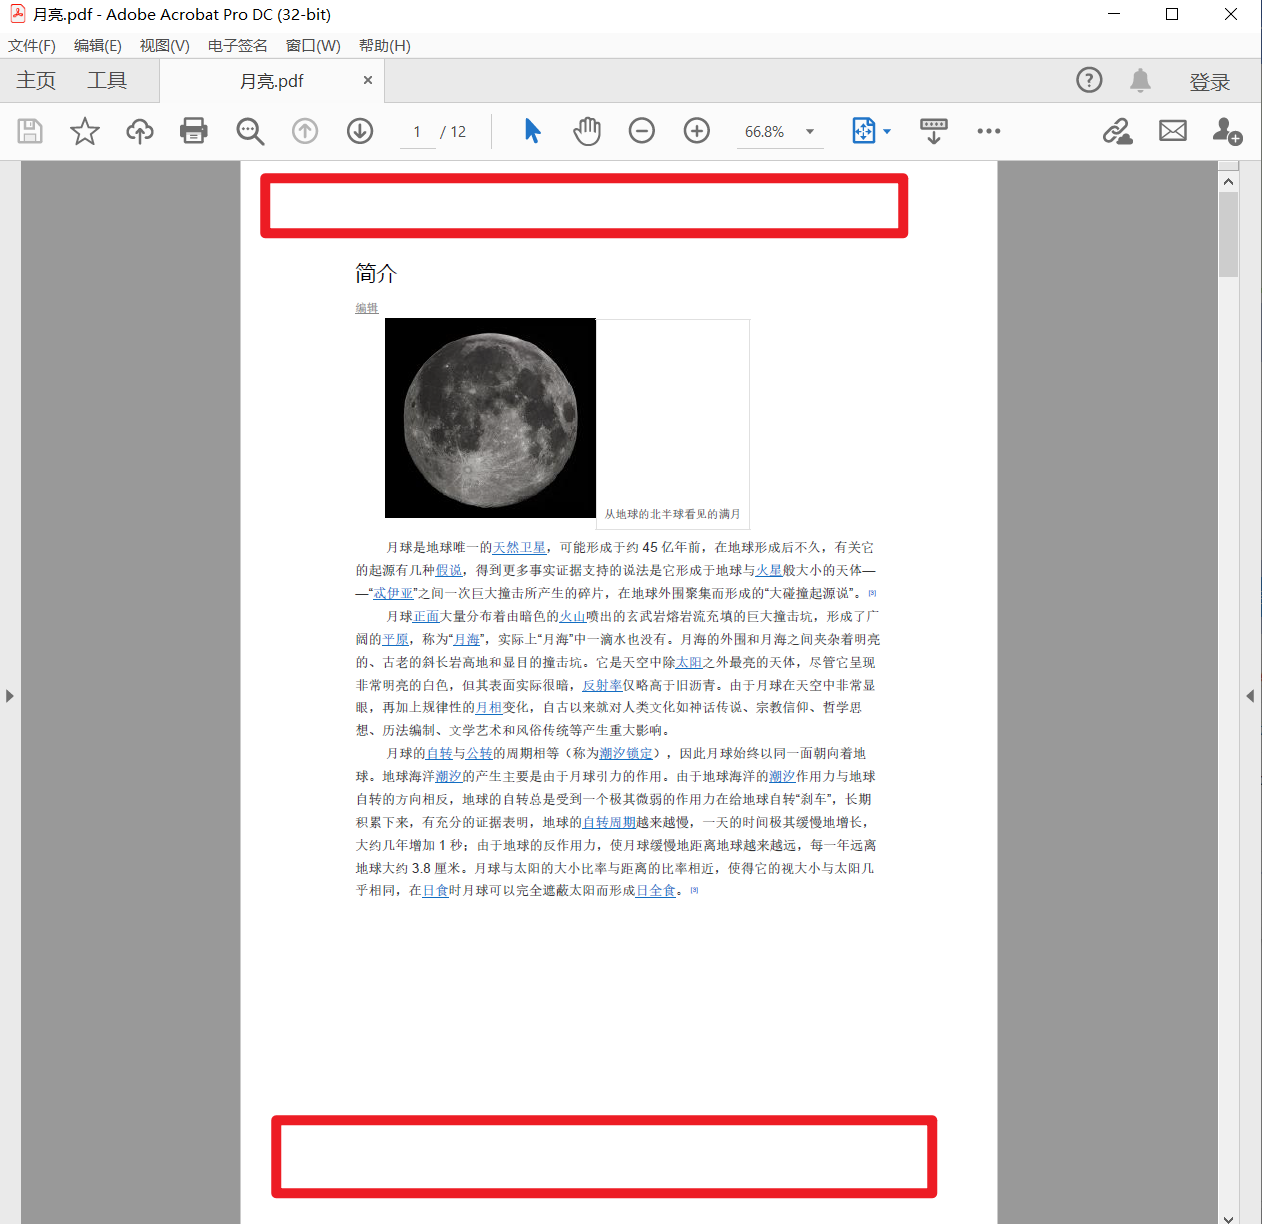The image size is (1262, 1224).
Task: Open the page display options dropdown
Action: click(x=886, y=131)
